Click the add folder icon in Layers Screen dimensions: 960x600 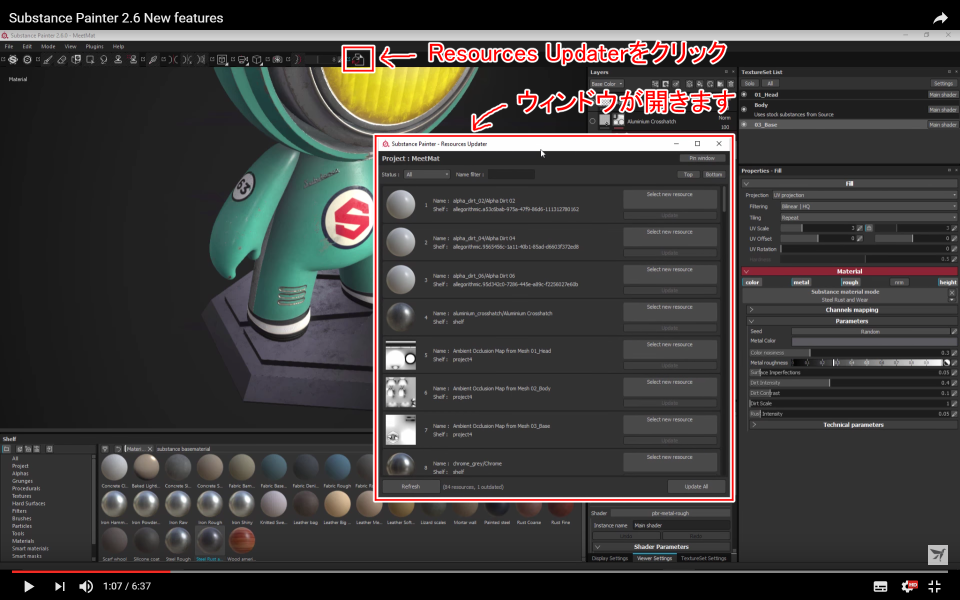coord(721,84)
